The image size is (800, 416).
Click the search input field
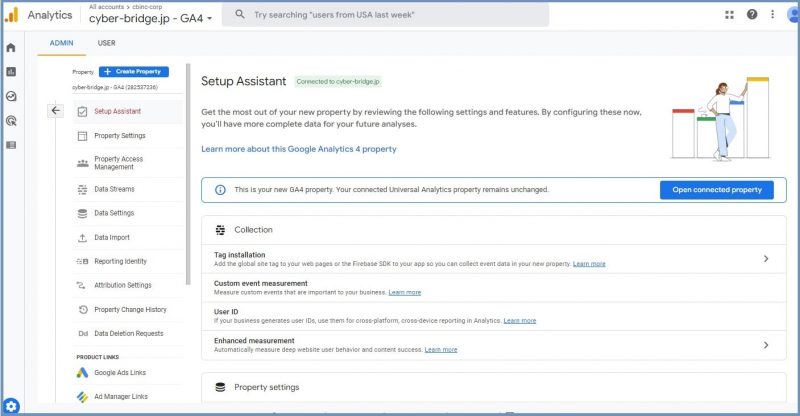coord(385,15)
